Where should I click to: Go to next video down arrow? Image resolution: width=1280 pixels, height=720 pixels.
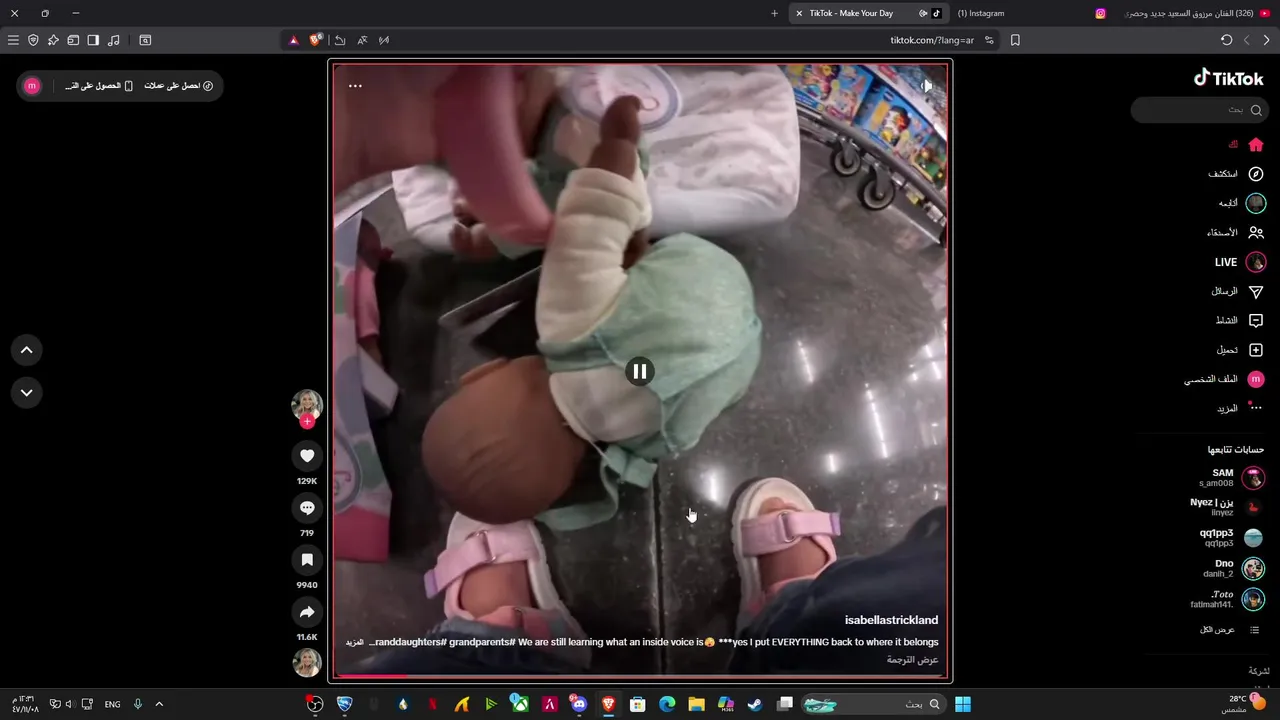point(27,393)
